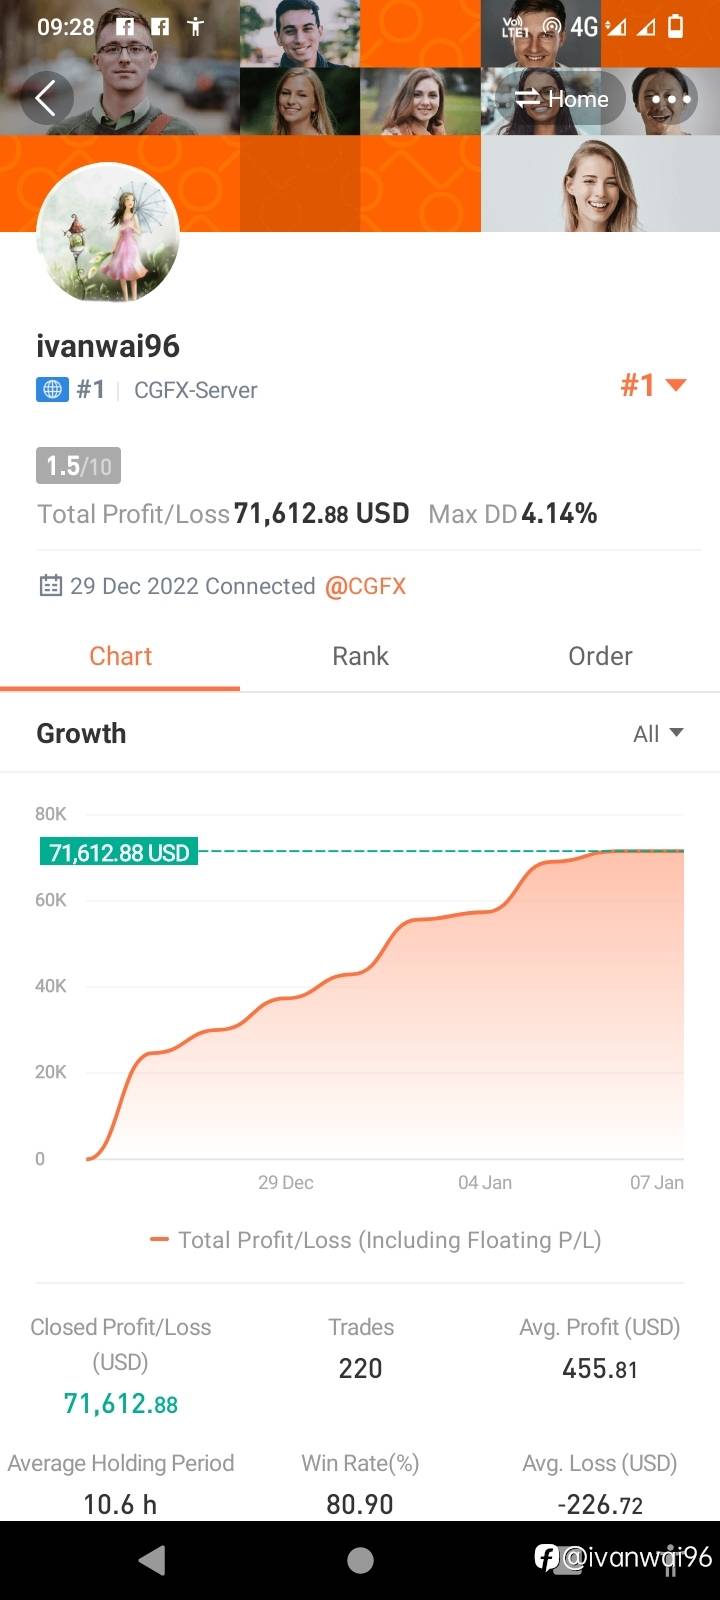Viewport: 720px width, 1600px height.
Task: Tap the Closed Profit/Loss value
Action: pyautogui.click(x=120, y=1404)
